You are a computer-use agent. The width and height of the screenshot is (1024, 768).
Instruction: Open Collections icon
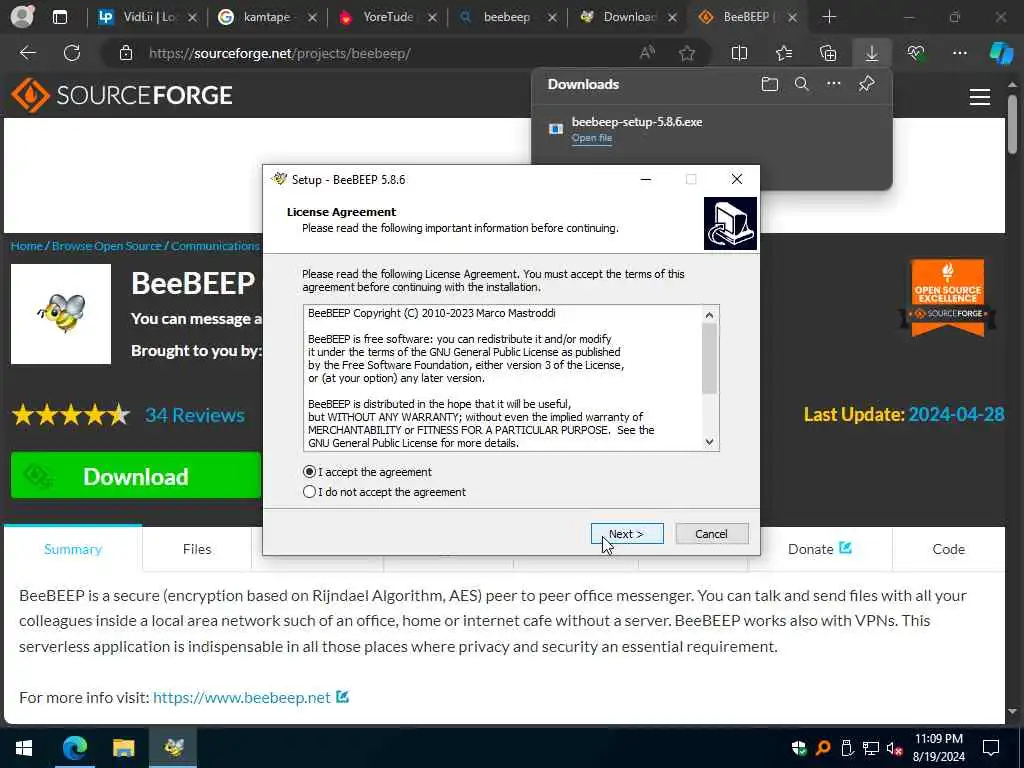point(827,54)
